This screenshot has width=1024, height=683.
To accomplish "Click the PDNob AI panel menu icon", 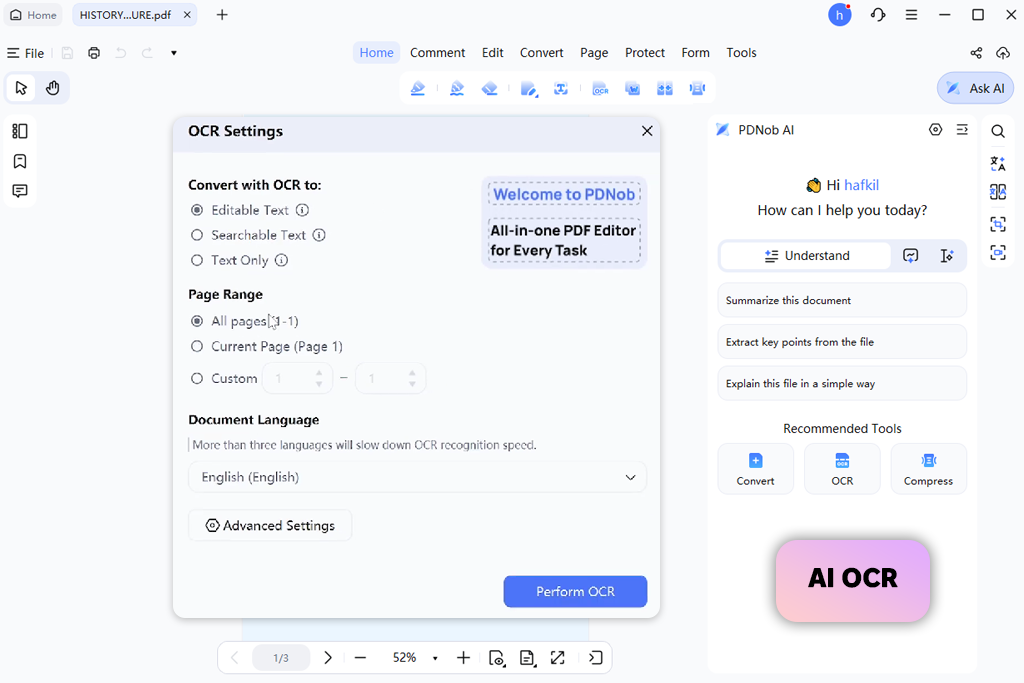I will (x=962, y=129).
